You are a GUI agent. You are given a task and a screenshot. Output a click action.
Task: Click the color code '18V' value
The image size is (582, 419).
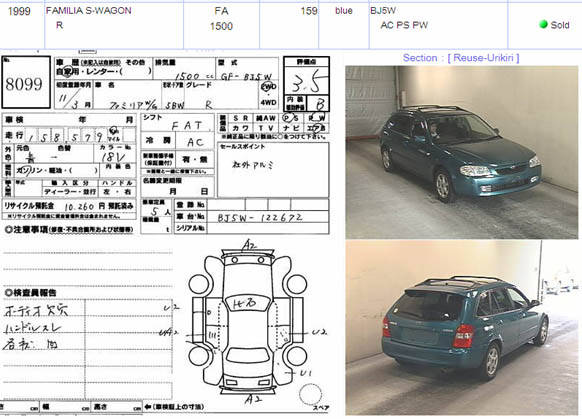(x=114, y=157)
